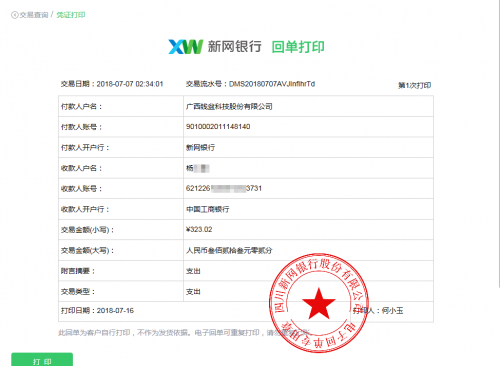500x366 pixels.
Task: Click the blurred payee name cell
Action: pyautogui.click(x=308, y=168)
